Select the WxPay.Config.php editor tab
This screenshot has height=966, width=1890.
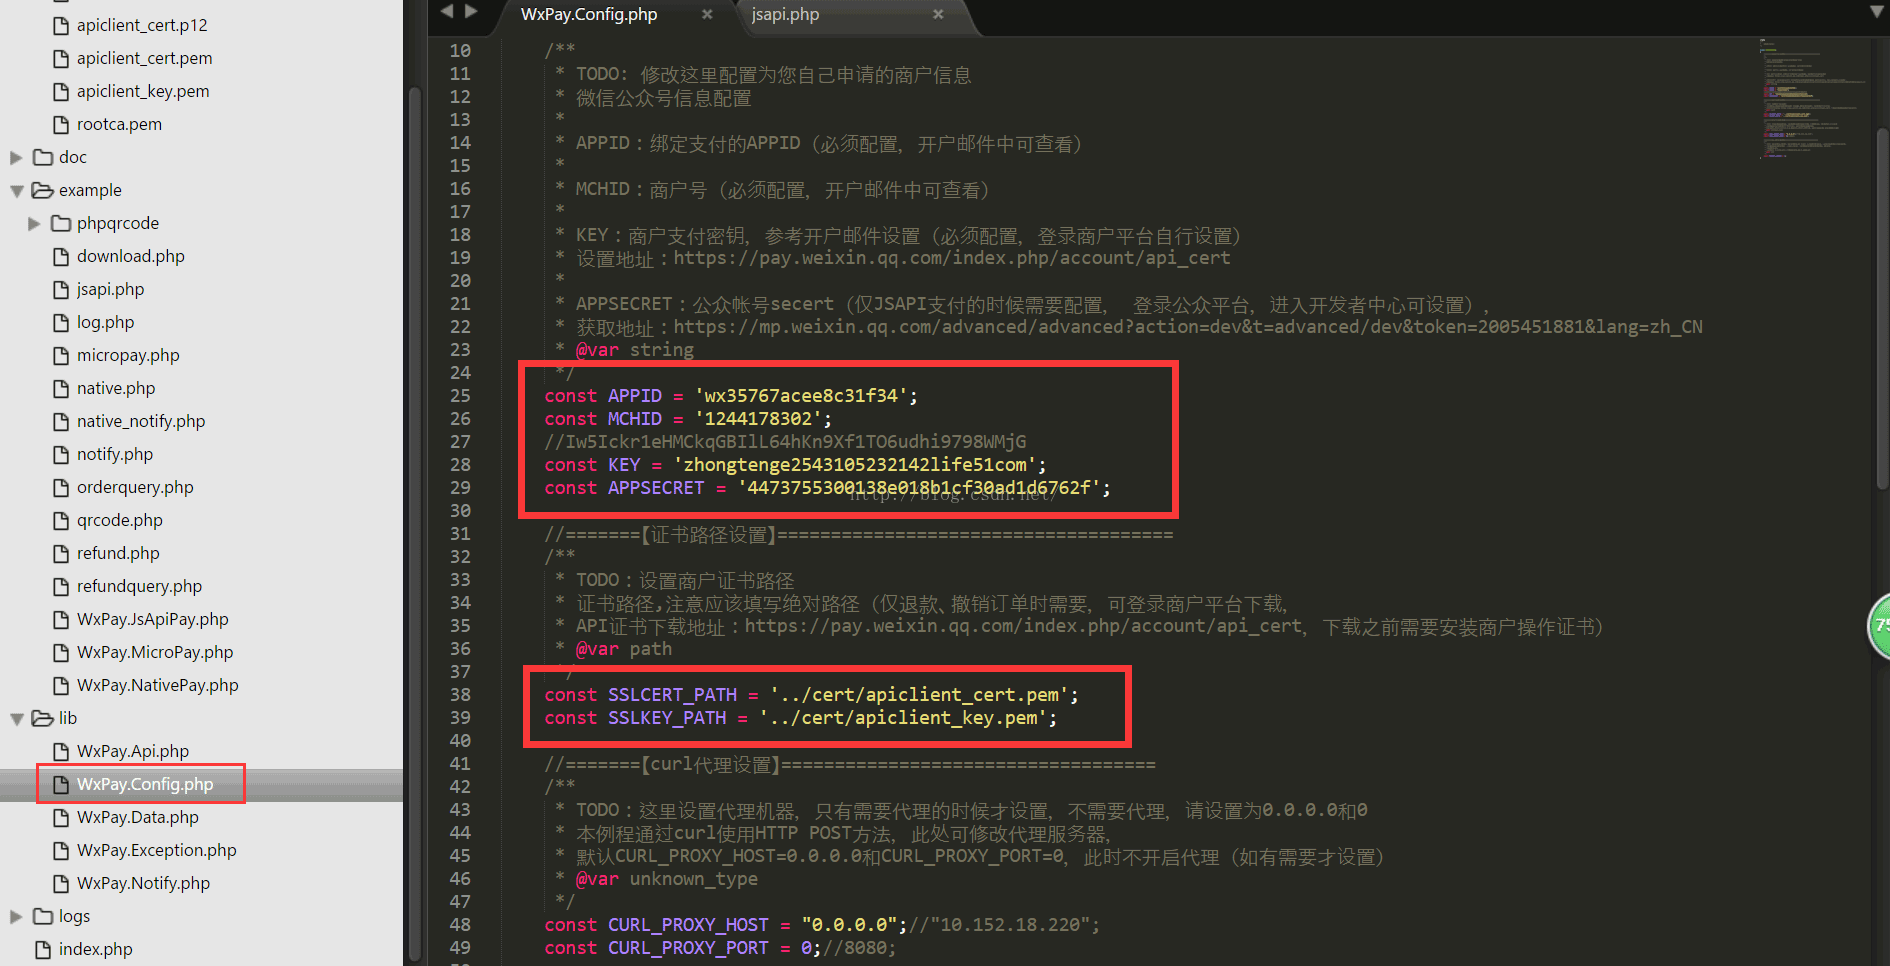[589, 14]
